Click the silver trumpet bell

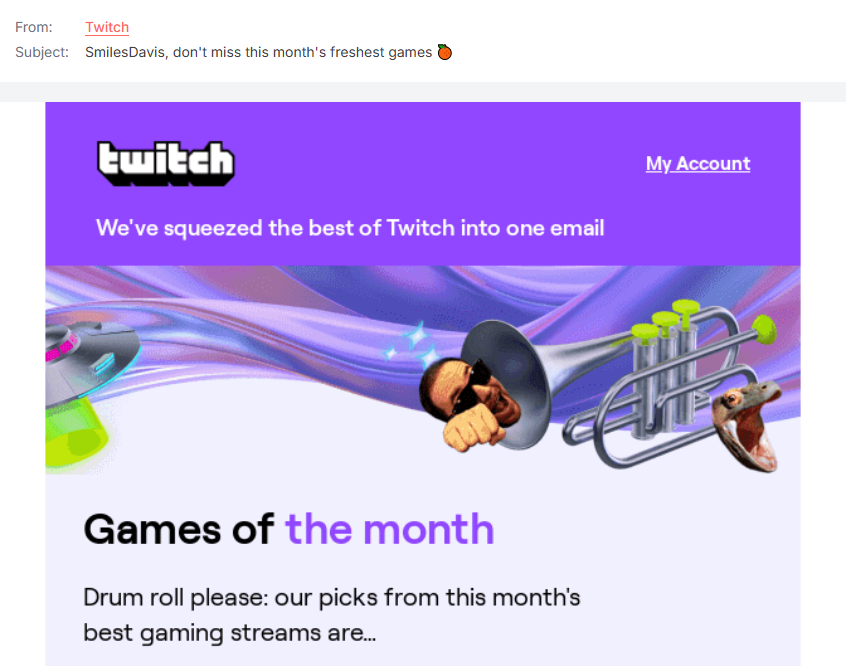coord(515,370)
